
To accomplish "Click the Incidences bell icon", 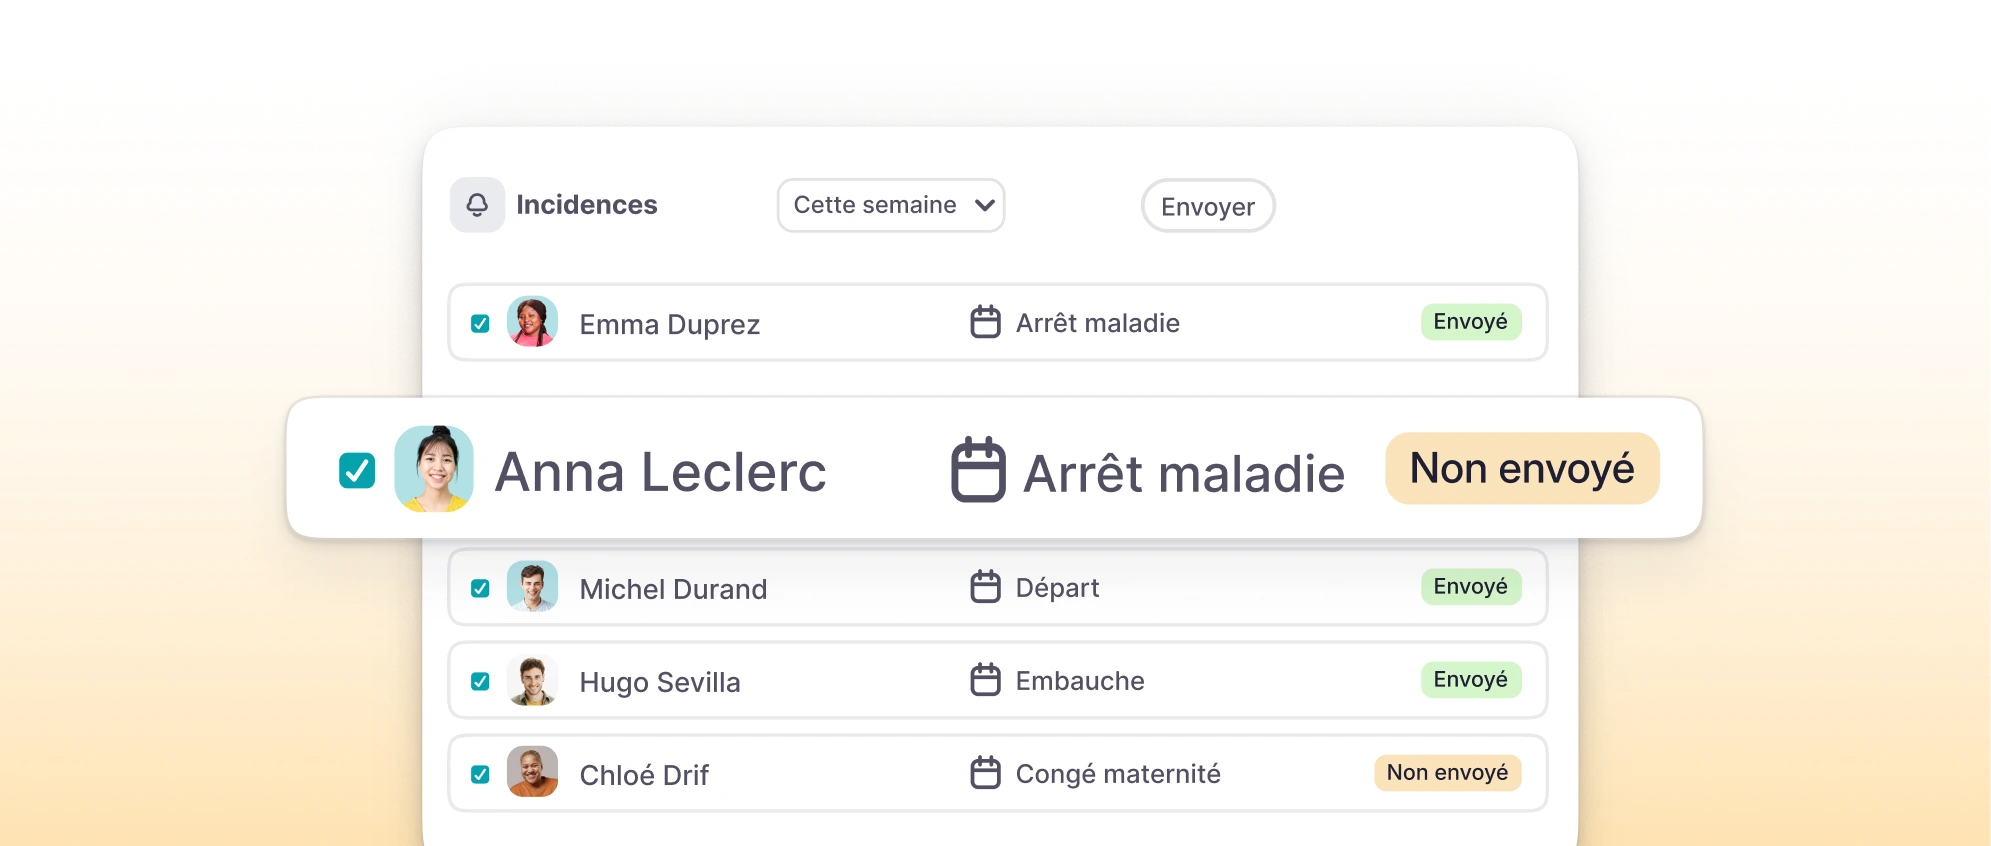I will coord(478,204).
